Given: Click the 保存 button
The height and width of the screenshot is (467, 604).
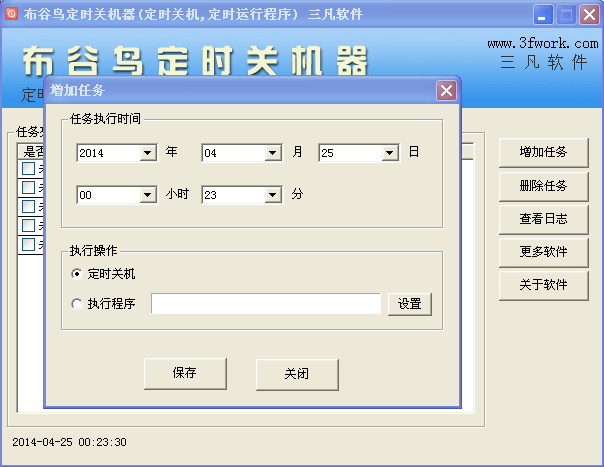Looking at the screenshot, I should tap(185, 373).
